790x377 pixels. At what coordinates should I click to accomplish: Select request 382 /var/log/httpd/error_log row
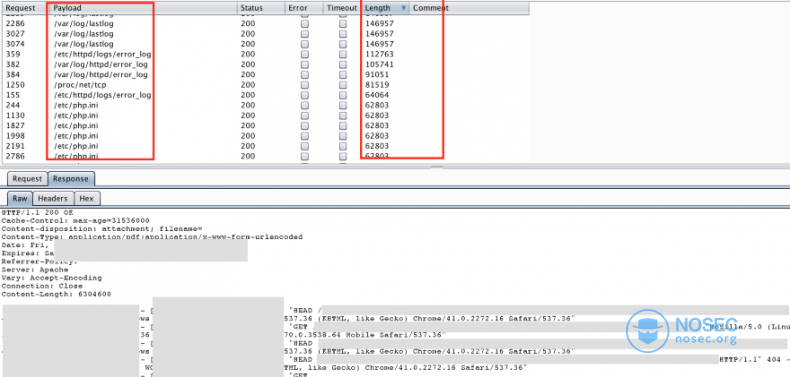(x=266, y=65)
